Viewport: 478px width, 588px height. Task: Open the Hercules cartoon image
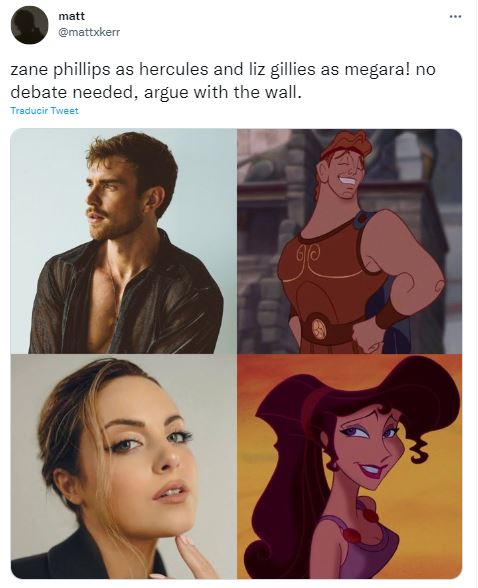(x=350, y=241)
